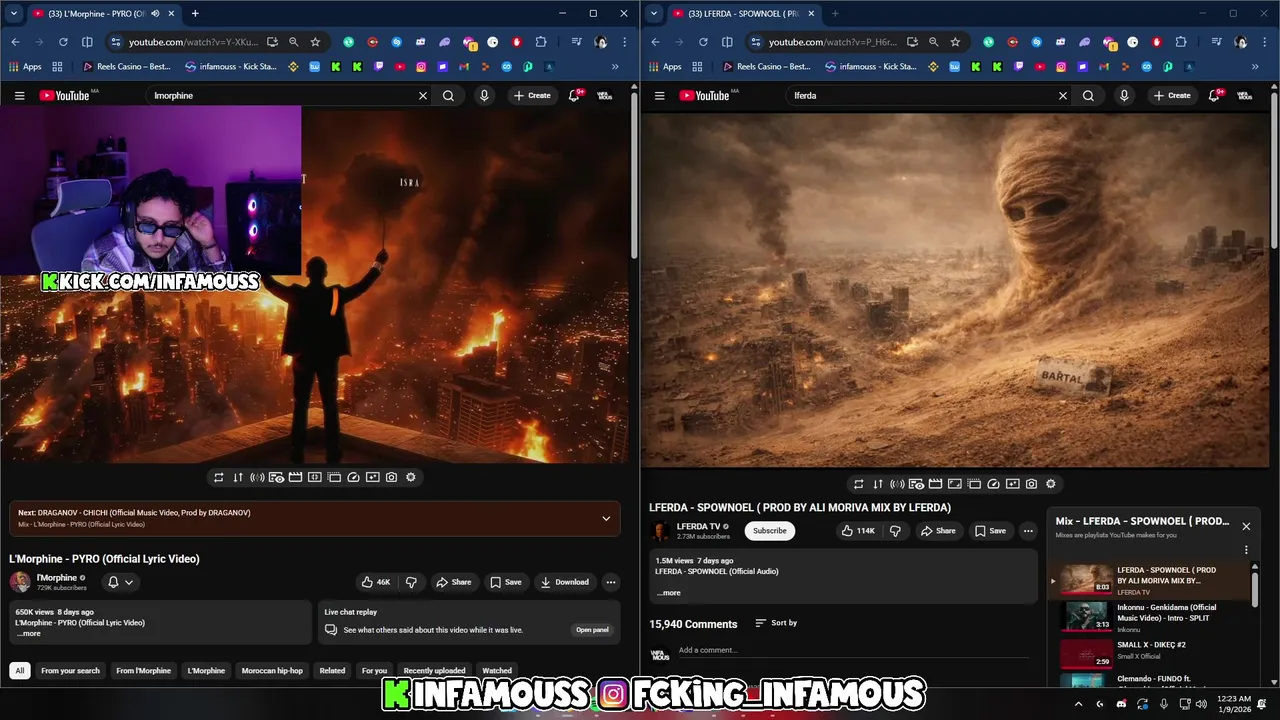Image resolution: width=1280 pixels, height=720 pixels.
Task: Open YouTube guide menu in left window
Action: coord(19,96)
